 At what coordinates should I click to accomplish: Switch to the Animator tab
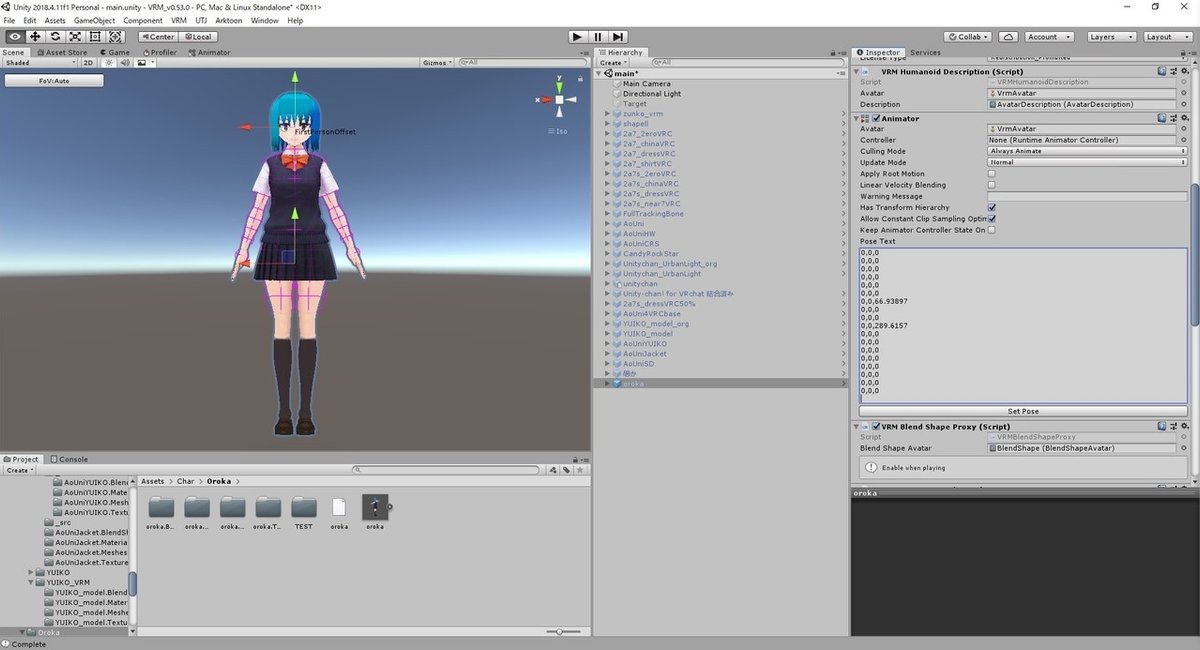pos(209,52)
